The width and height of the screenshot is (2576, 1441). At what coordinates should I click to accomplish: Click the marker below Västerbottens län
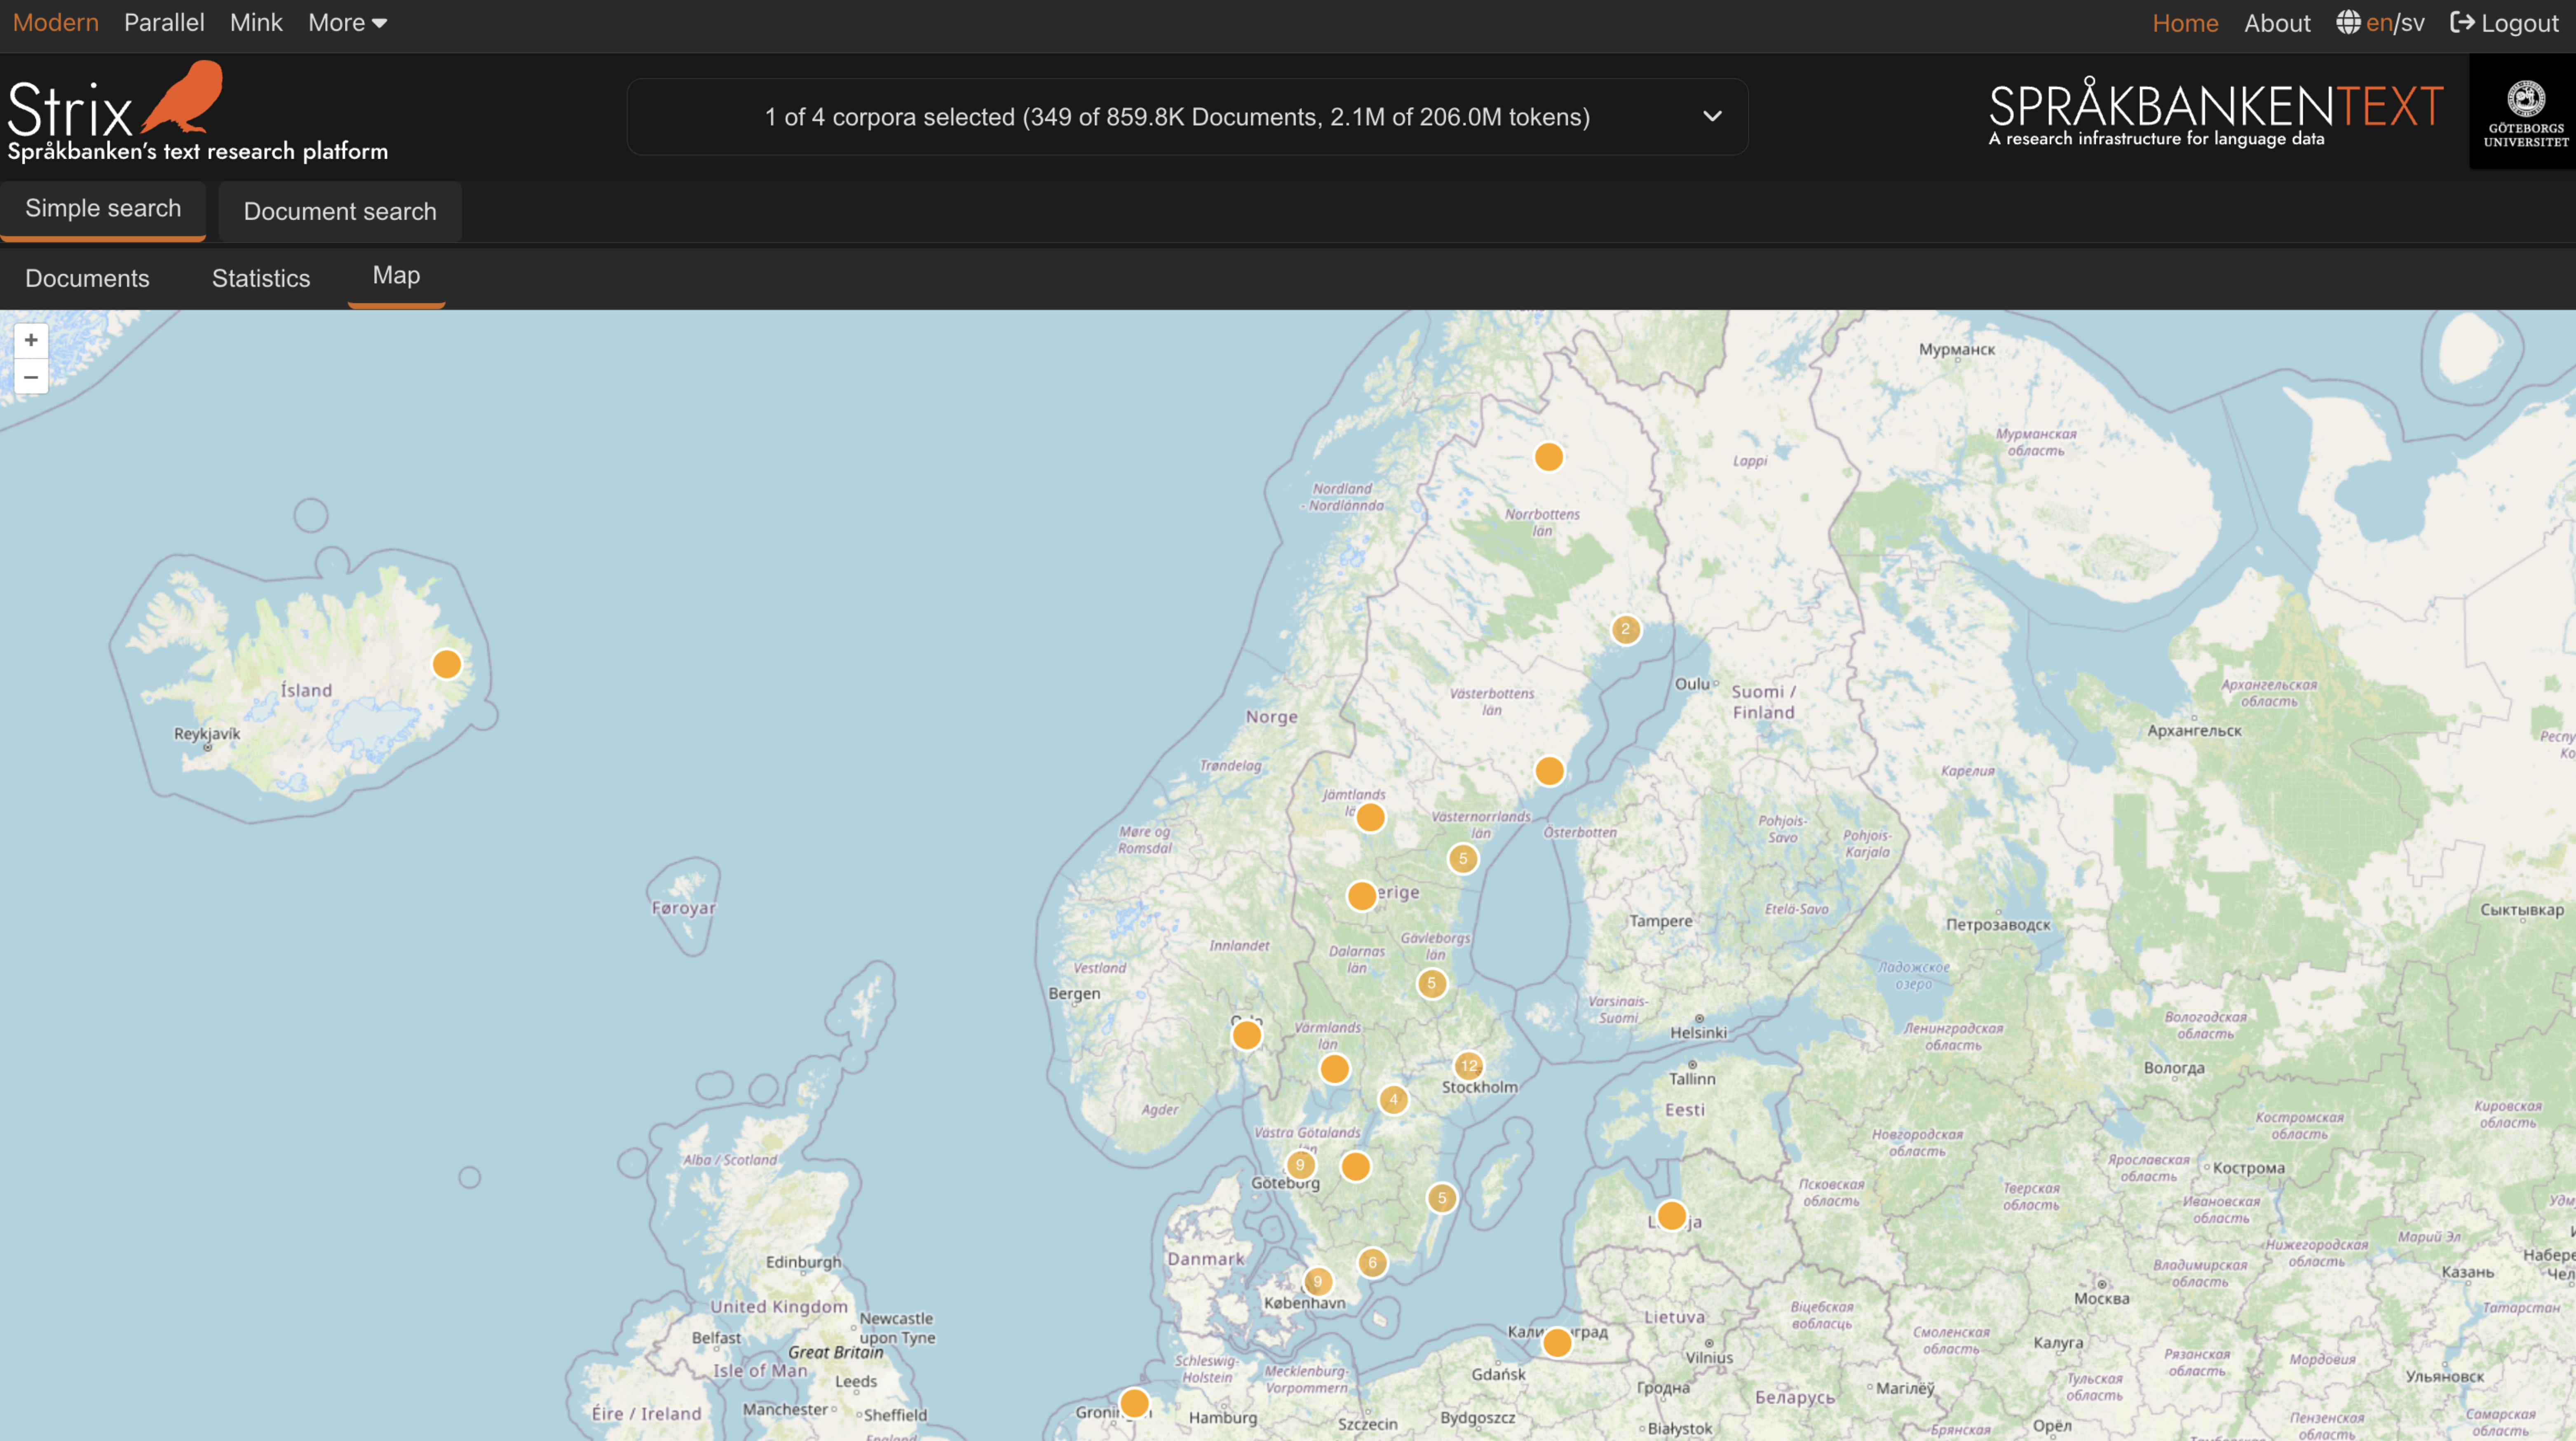1549,771
